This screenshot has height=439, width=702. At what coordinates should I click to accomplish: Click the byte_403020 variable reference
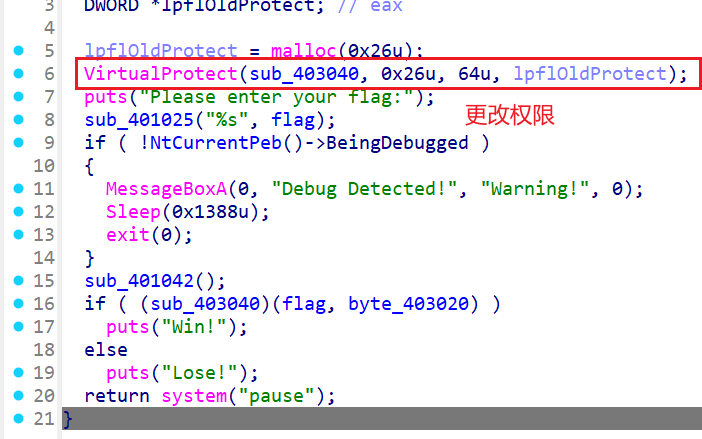pyautogui.click(x=408, y=304)
